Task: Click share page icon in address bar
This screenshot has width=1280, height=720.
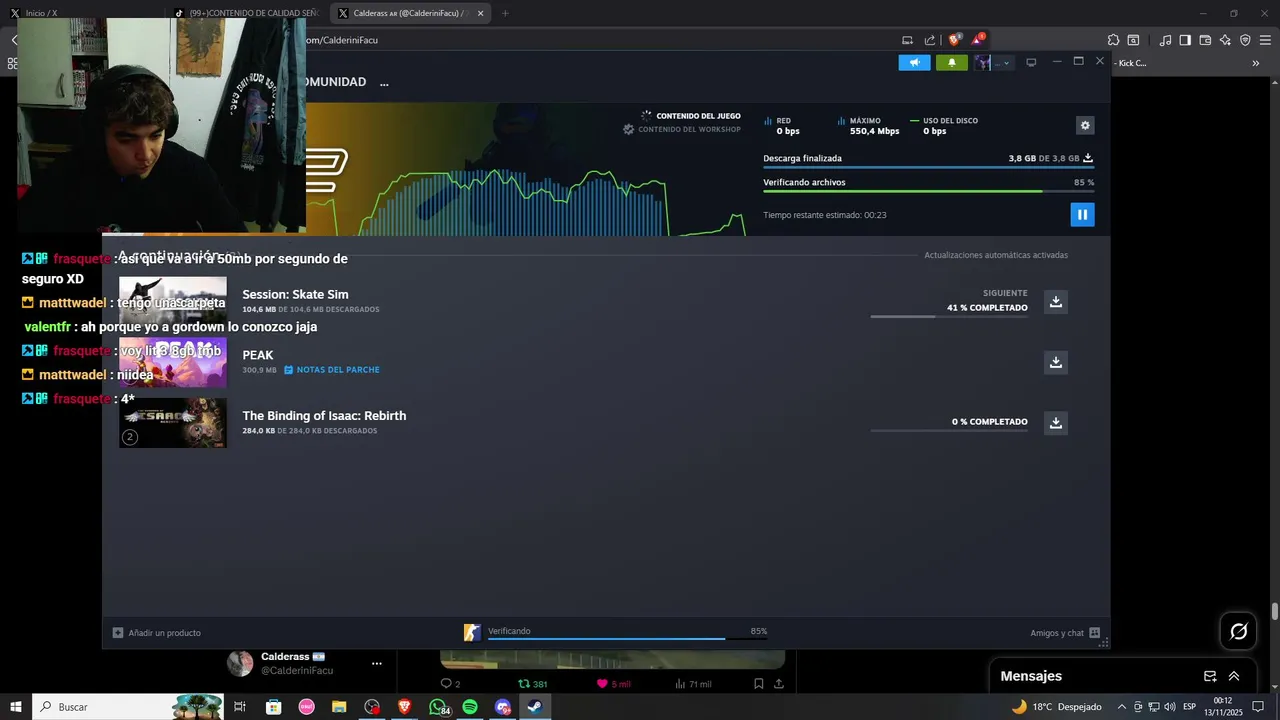Action: 930,40
